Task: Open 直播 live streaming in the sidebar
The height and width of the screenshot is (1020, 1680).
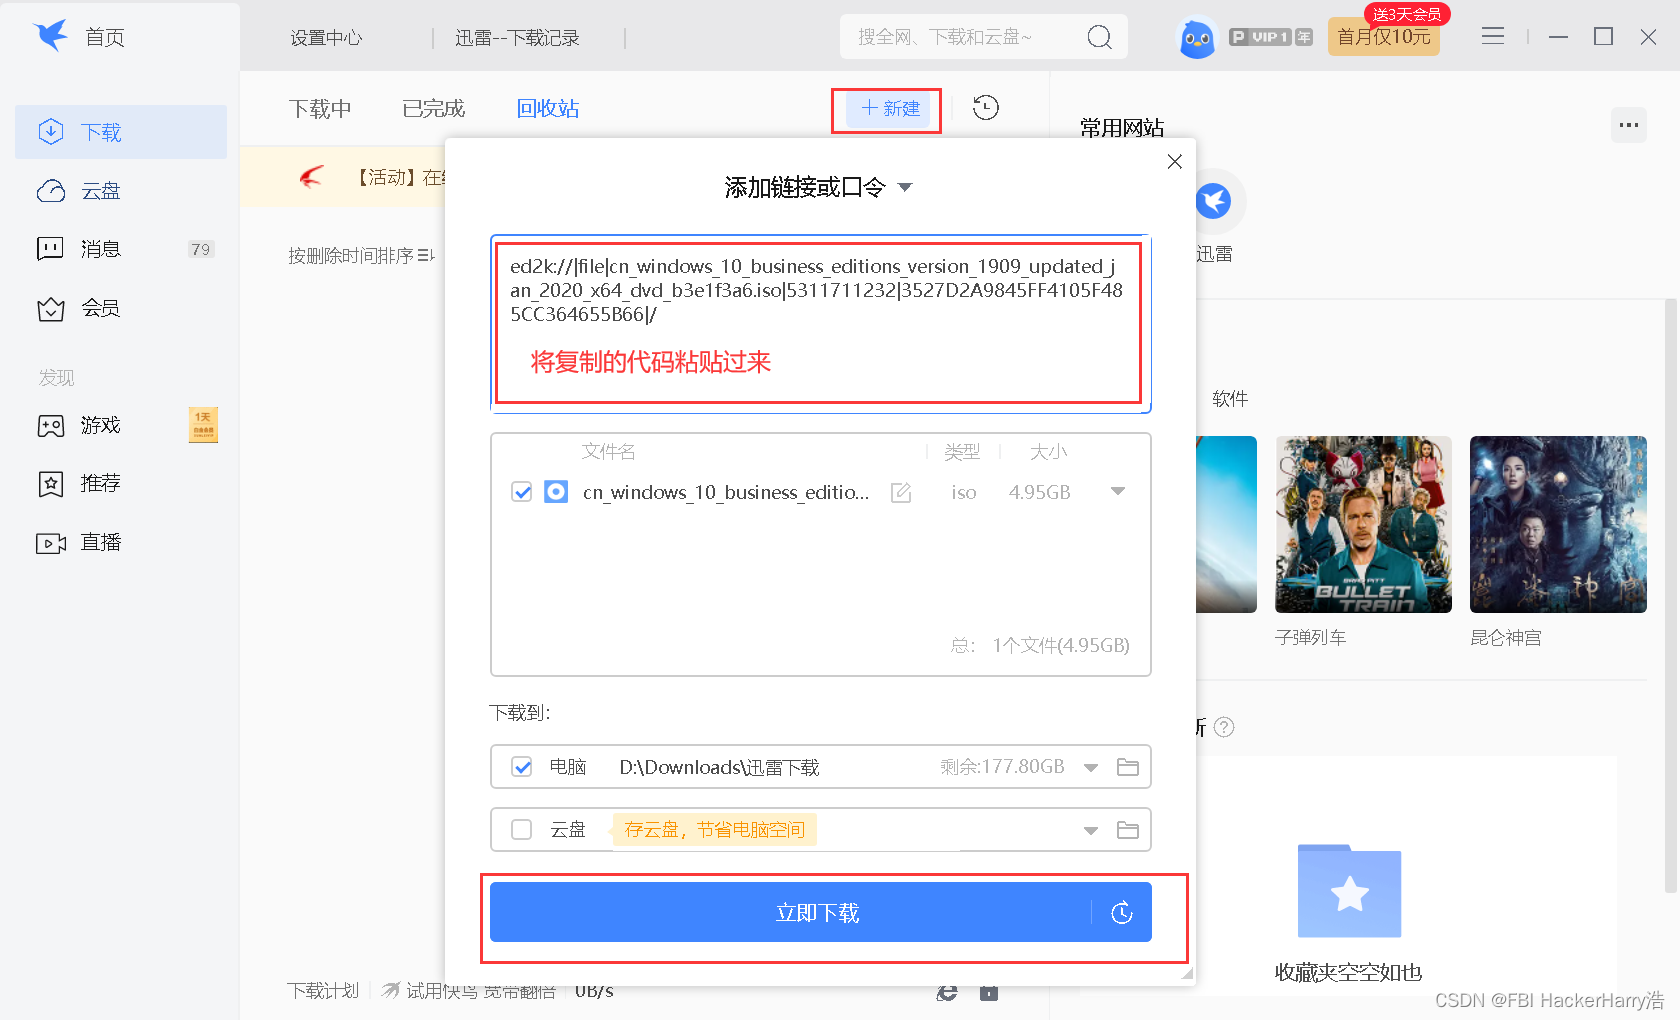Action: pos(79,543)
